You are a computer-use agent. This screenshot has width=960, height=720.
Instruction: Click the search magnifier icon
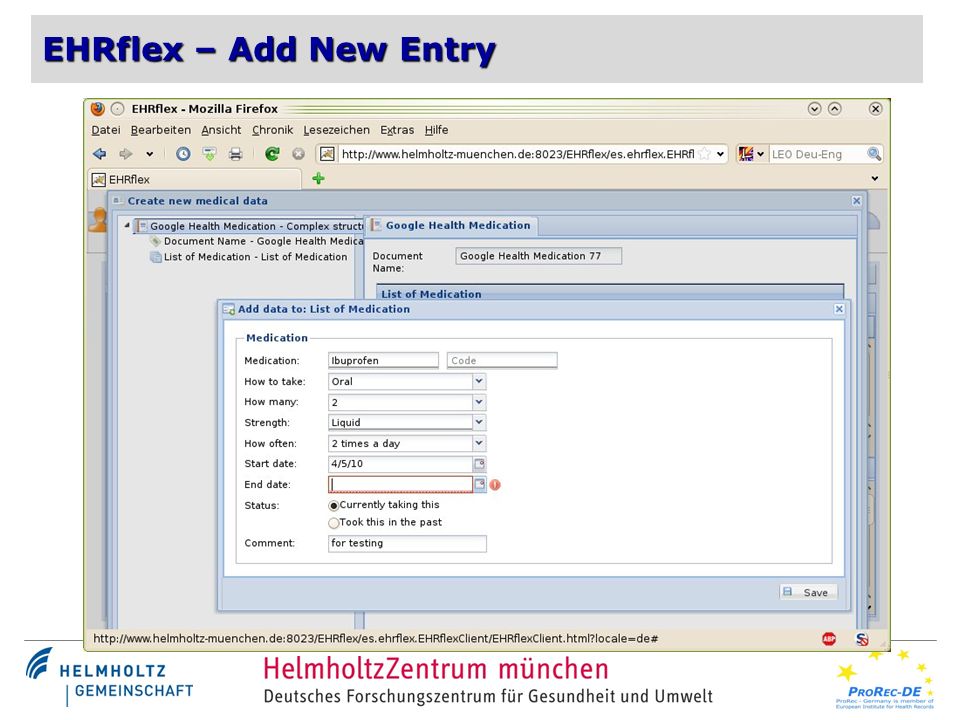(x=874, y=154)
